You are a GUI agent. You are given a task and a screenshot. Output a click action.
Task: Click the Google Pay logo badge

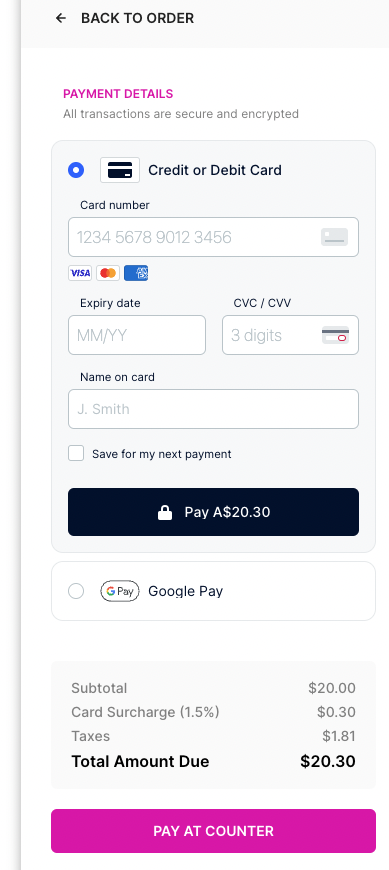tap(120, 591)
